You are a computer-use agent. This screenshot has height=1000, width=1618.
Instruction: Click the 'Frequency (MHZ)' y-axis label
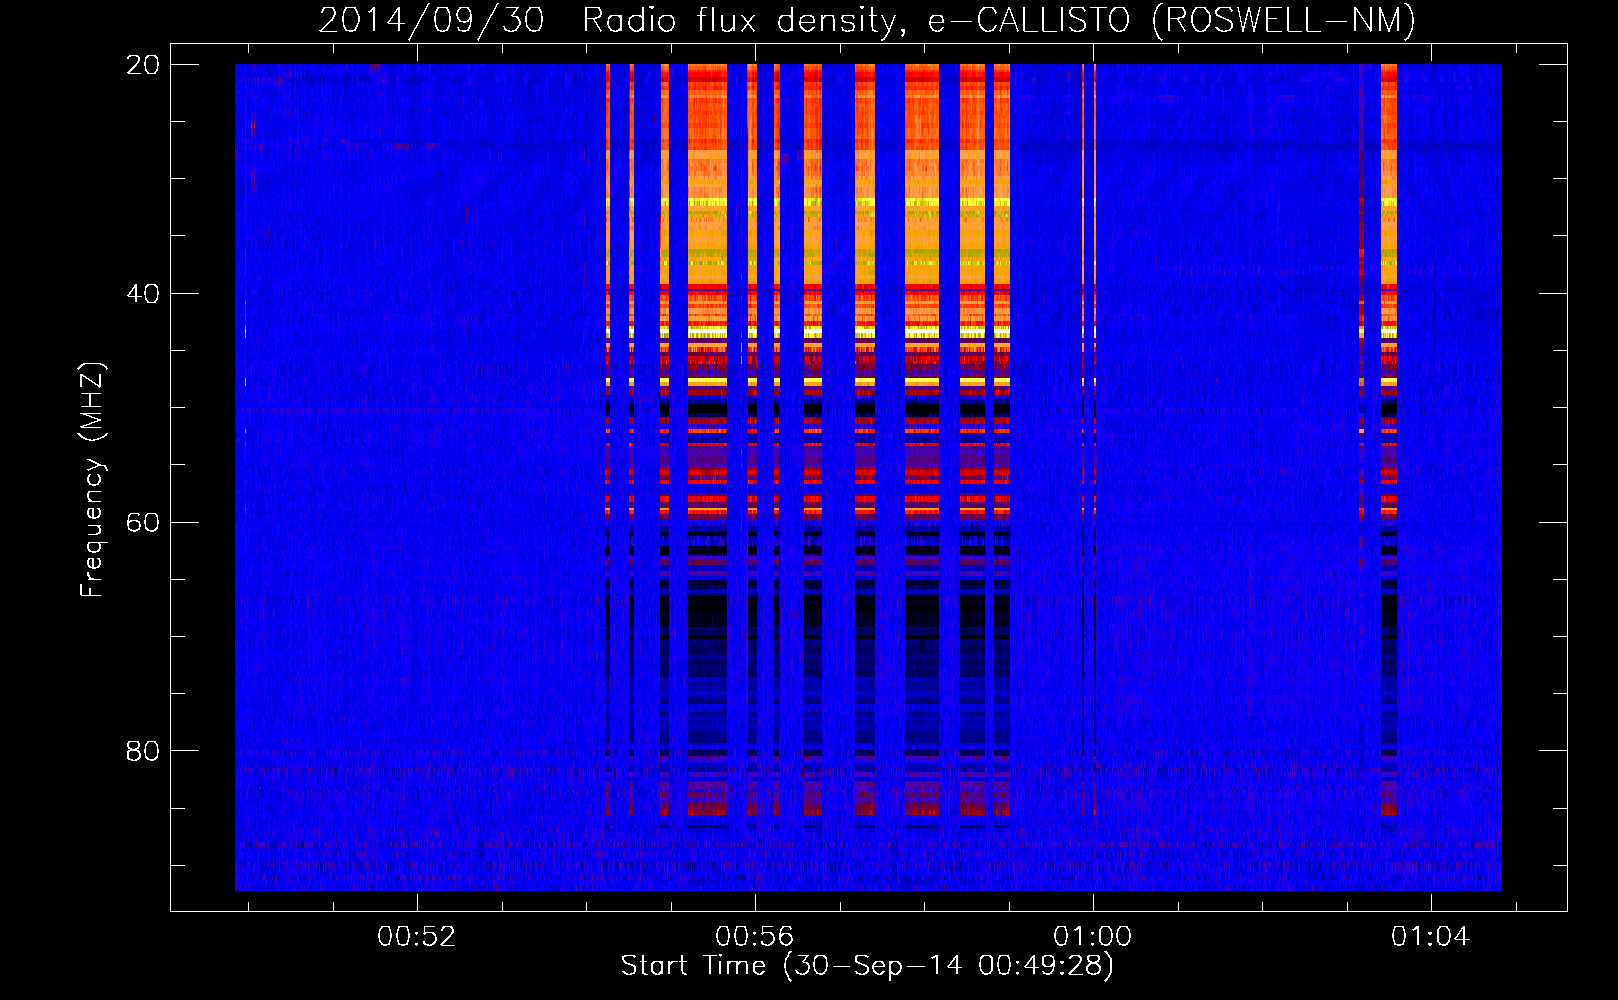[92, 480]
